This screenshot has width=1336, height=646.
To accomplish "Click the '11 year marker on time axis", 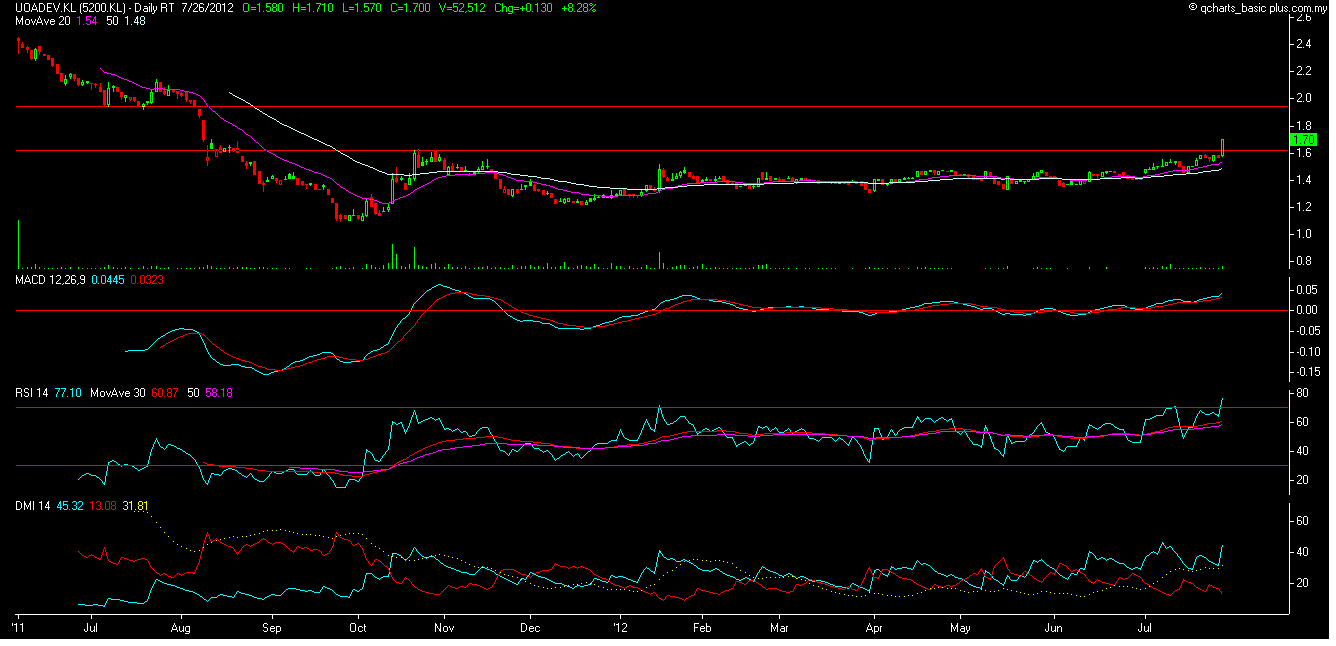I will [x=18, y=628].
